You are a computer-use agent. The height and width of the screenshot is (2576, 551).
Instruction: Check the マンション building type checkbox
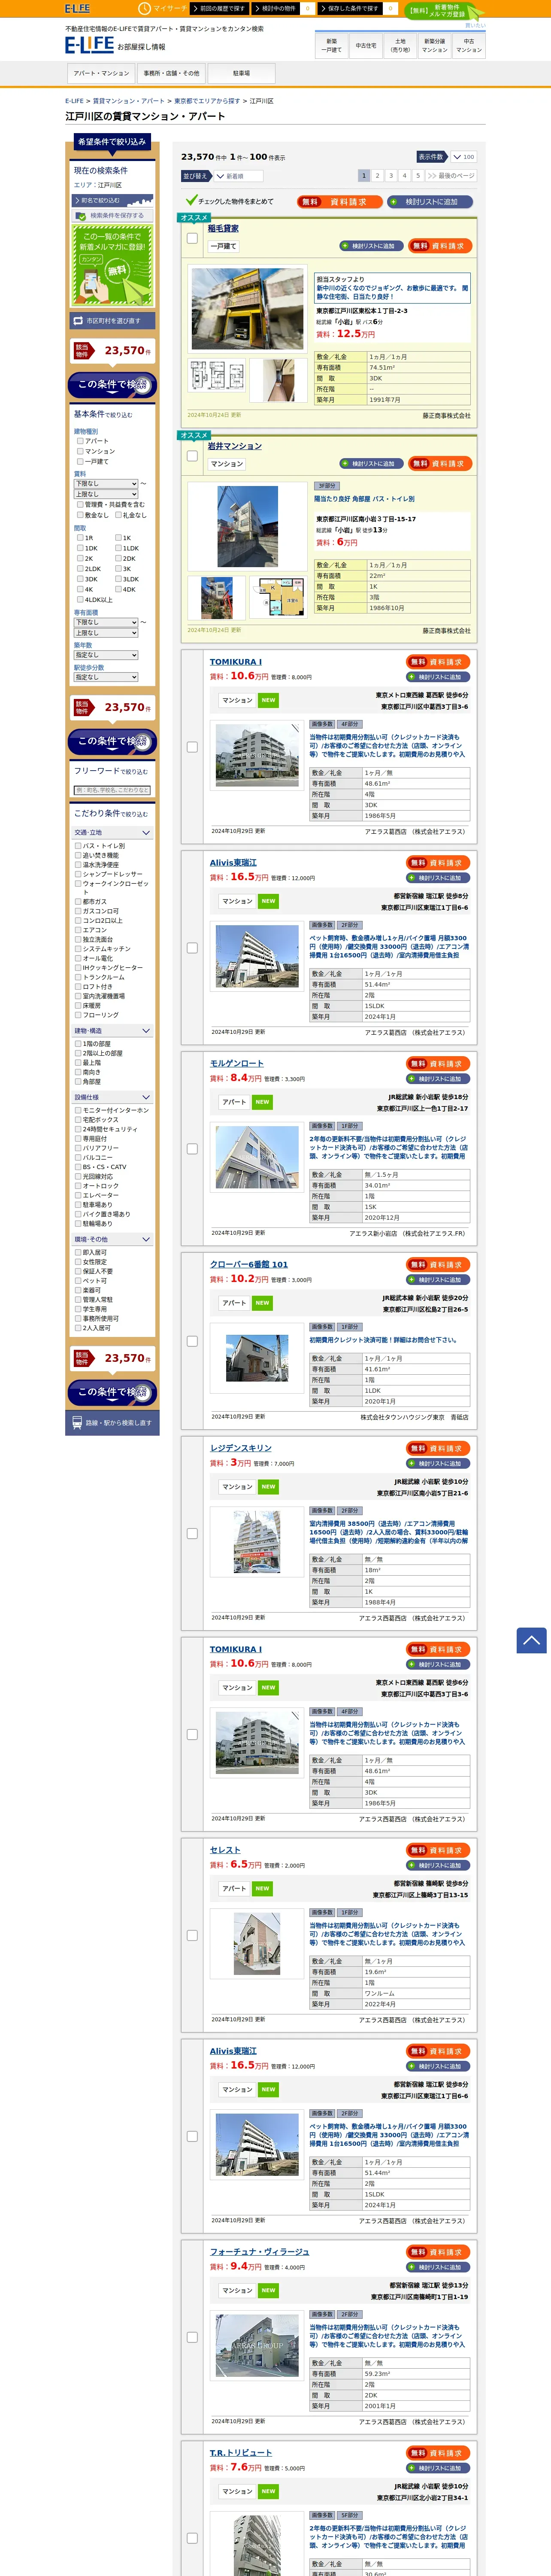point(80,451)
